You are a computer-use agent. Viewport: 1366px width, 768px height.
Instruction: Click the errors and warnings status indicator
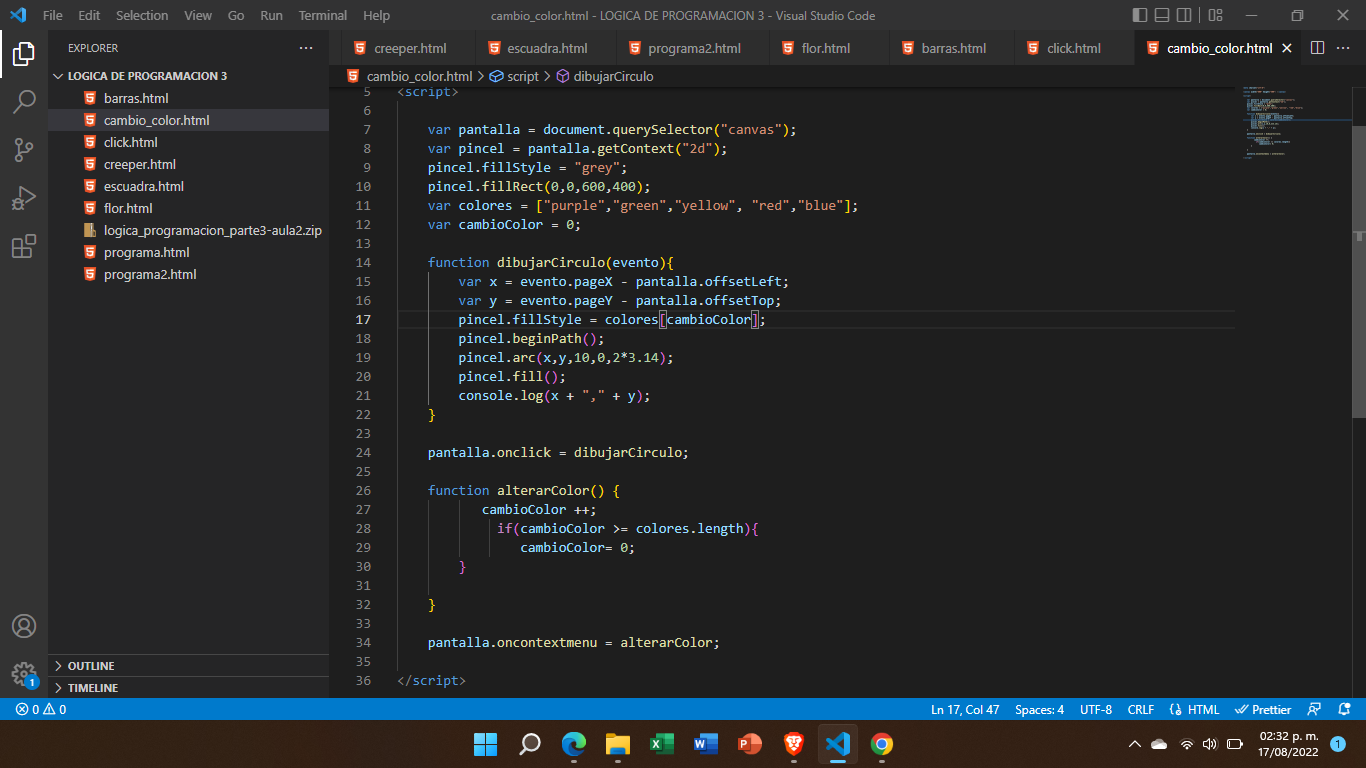click(41, 709)
